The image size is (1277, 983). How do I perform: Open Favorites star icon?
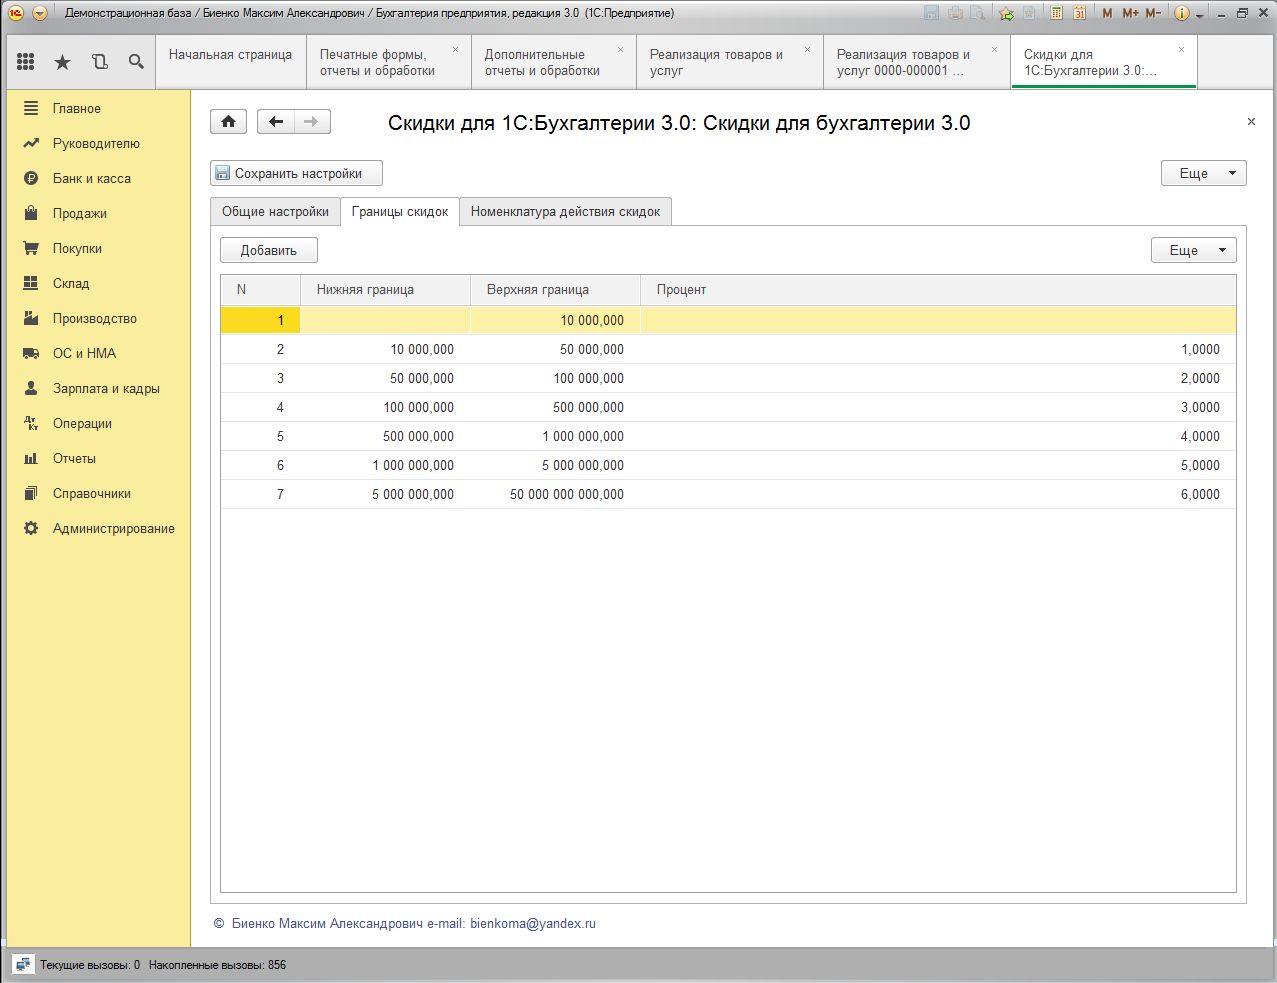pos(62,62)
